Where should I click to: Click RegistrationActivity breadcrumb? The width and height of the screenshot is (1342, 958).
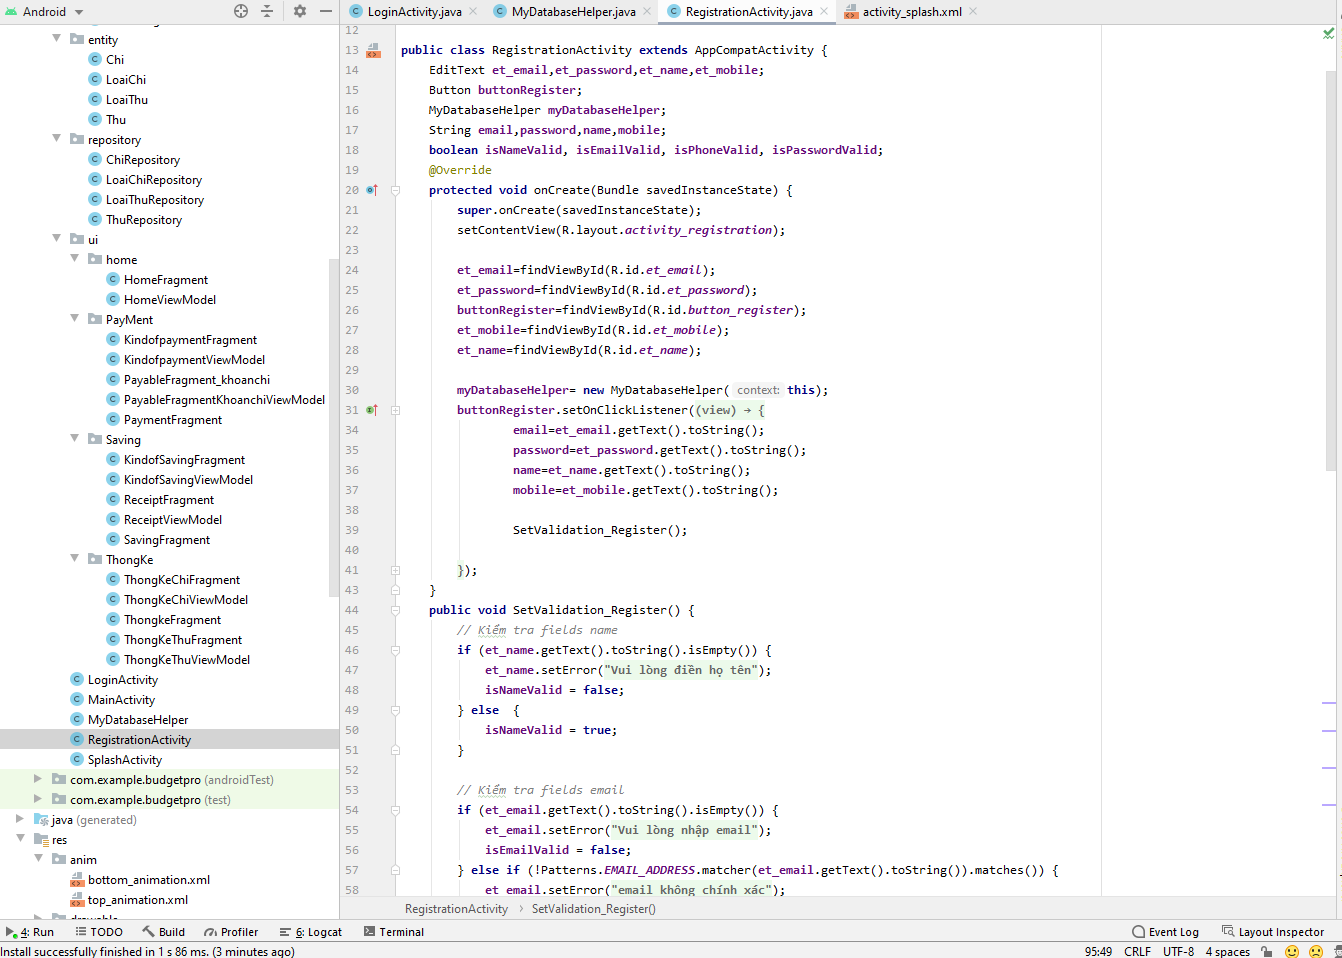coord(456,909)
